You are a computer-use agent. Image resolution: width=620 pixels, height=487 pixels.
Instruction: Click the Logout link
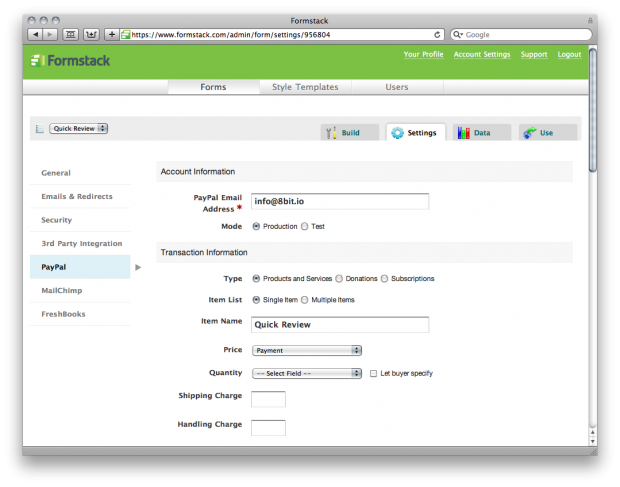(x=569, y=54)
